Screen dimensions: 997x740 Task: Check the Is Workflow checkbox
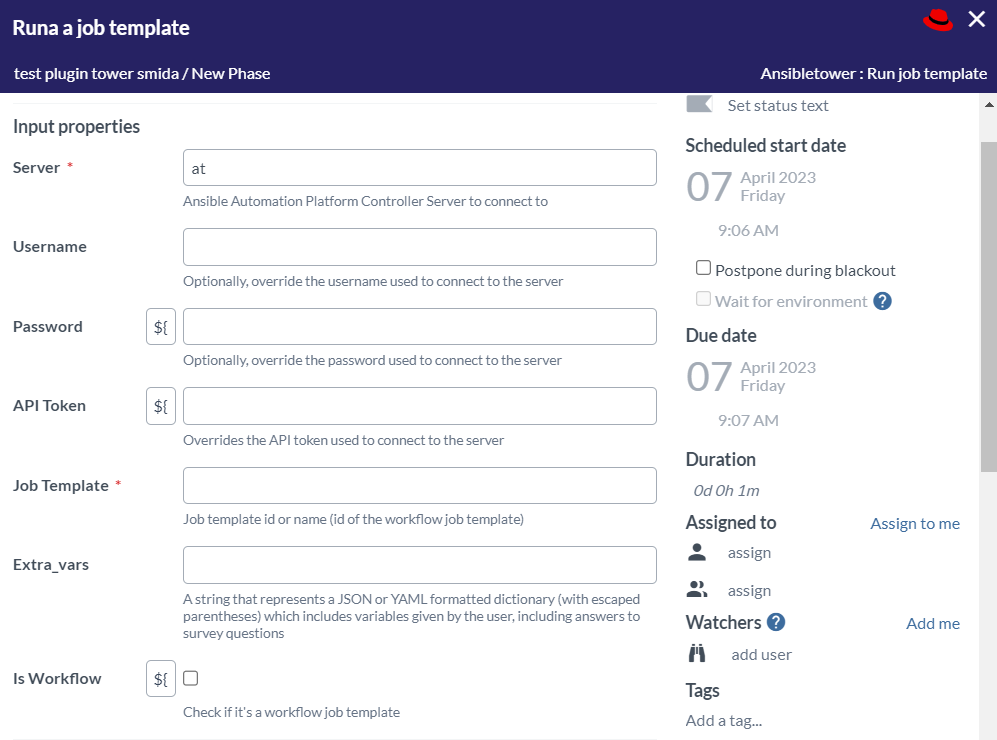[191, 678]
